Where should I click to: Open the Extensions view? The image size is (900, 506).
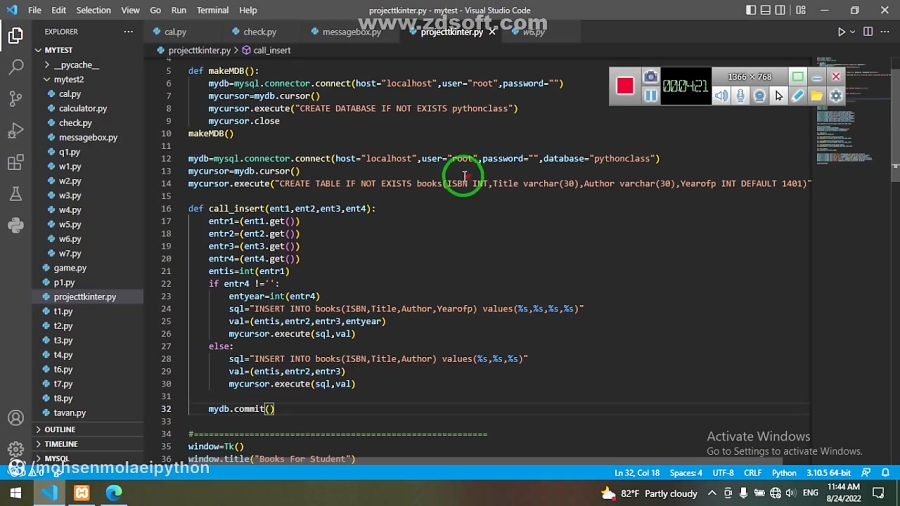[15, 162]
